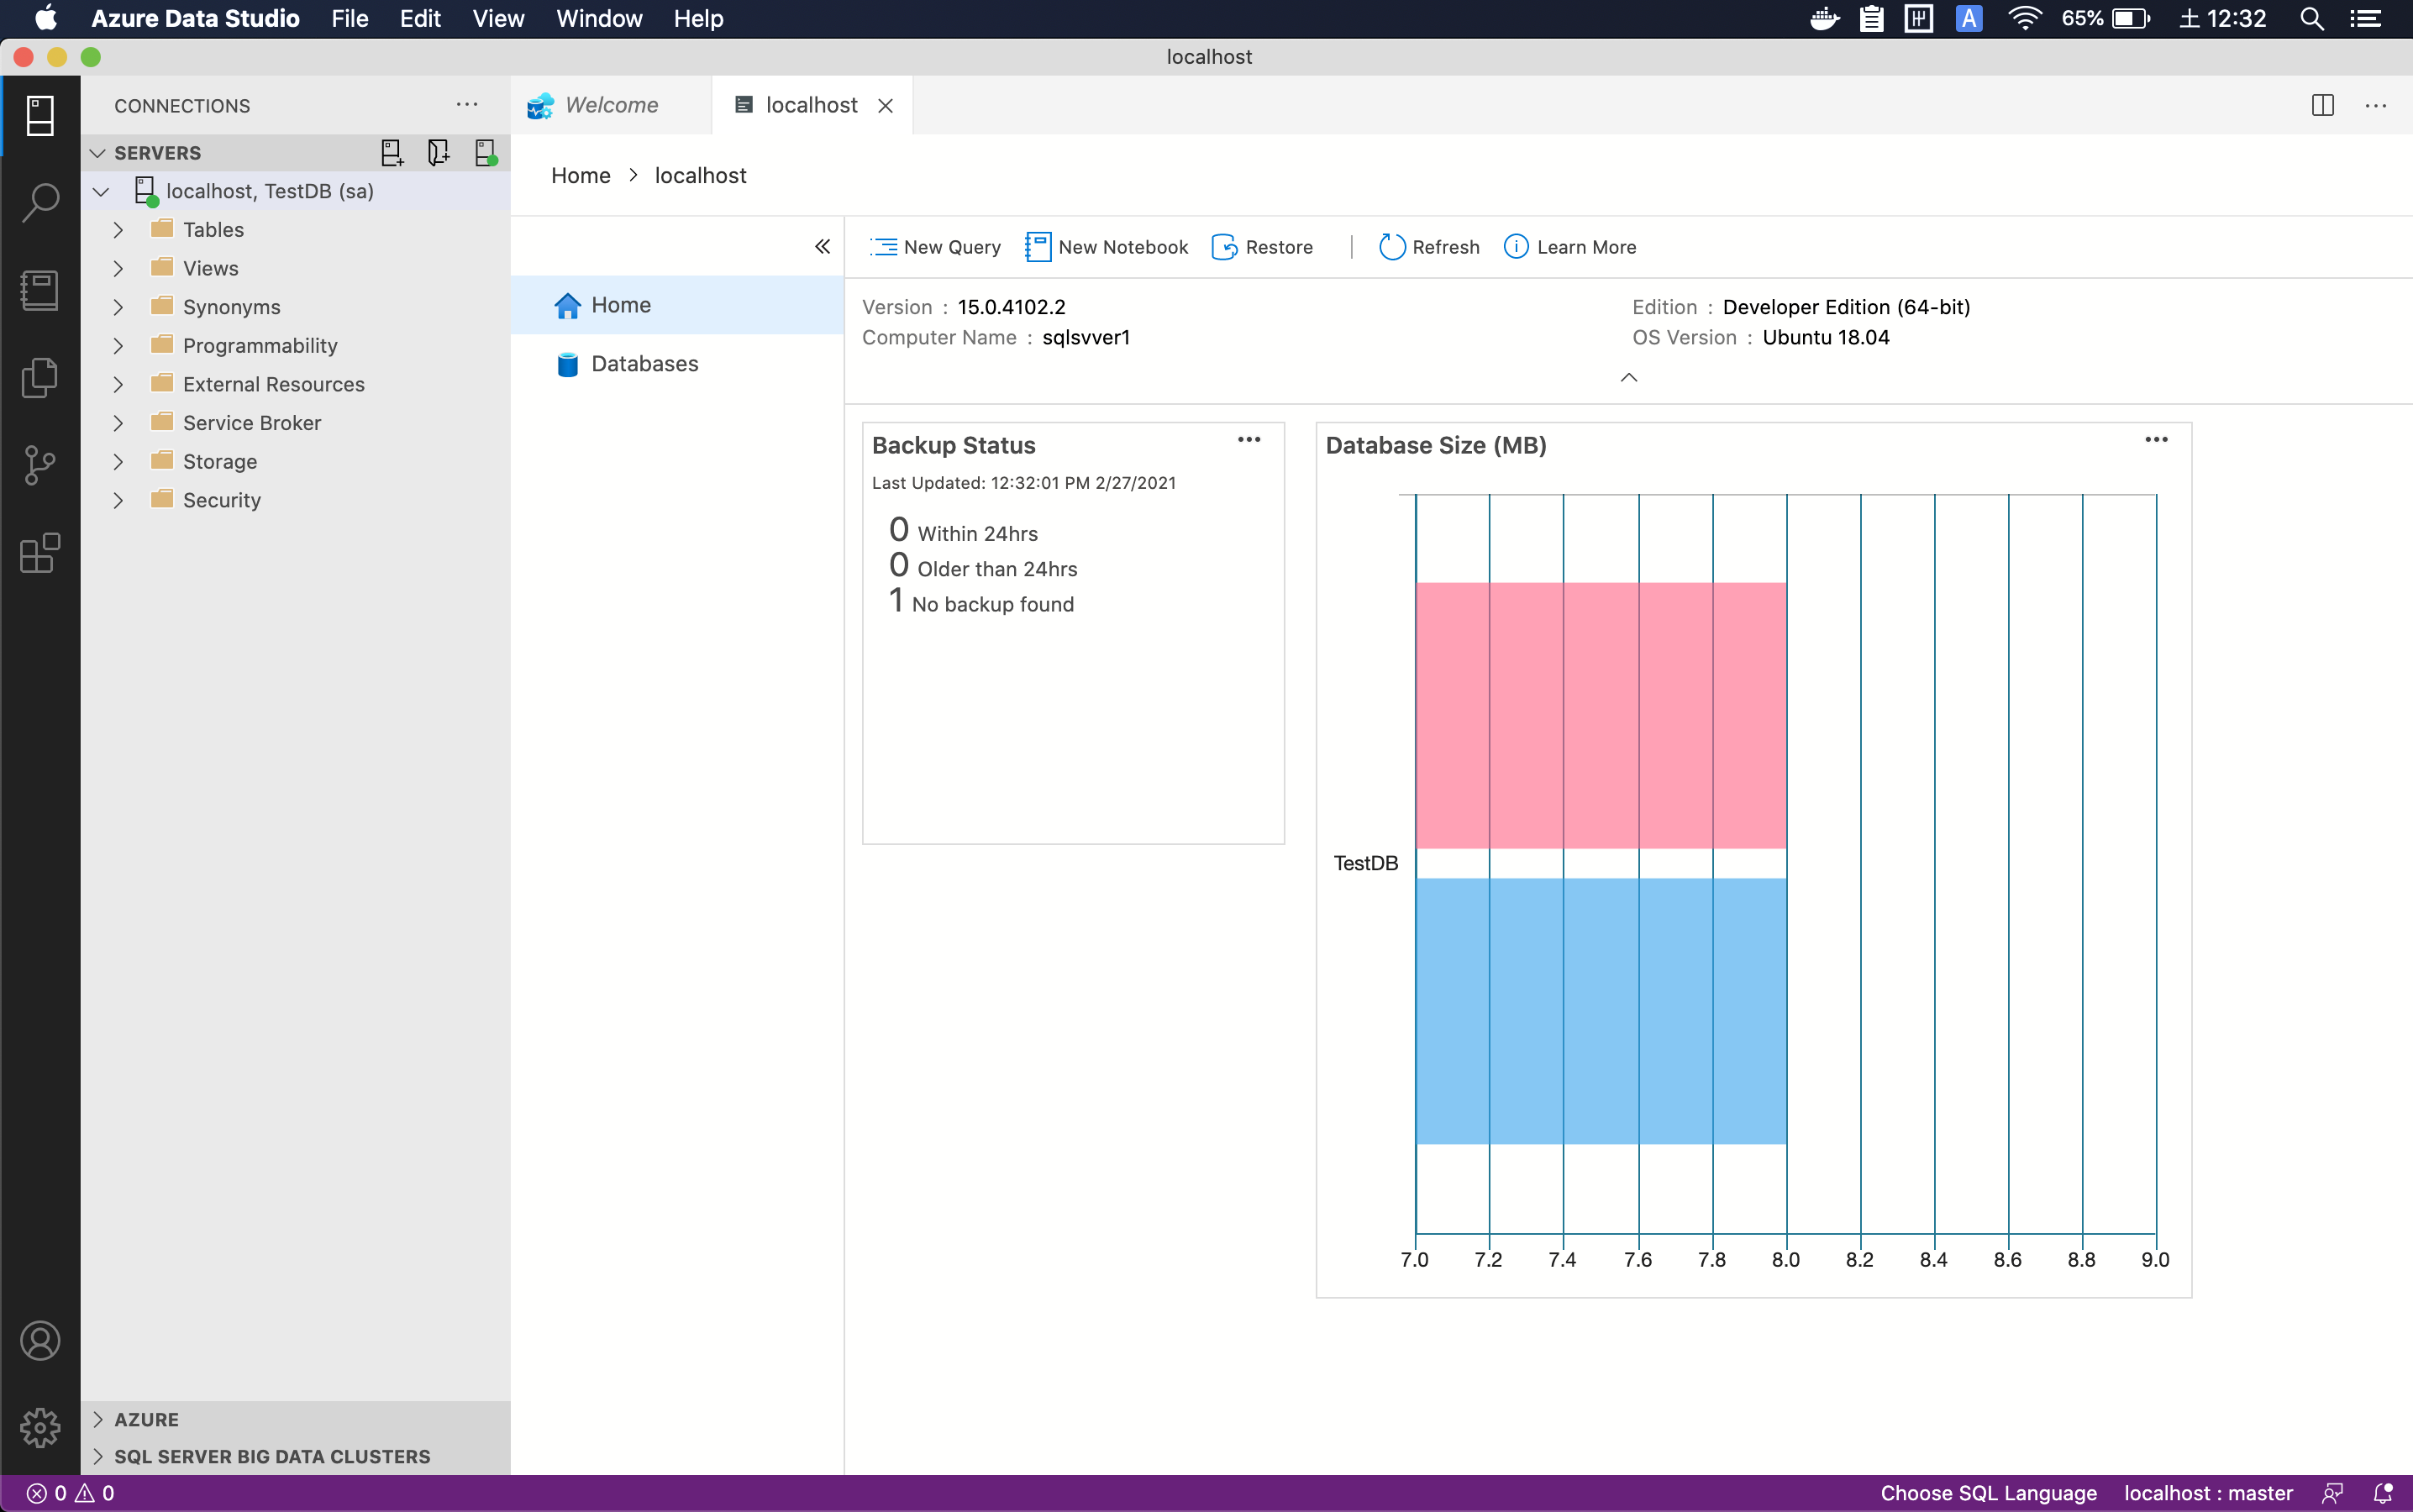The width and height of the screenshot is (2413, 1512).
Task: Collapse the dashboard navigation pane
Action: pyautogui.click(x=822, y=247)
